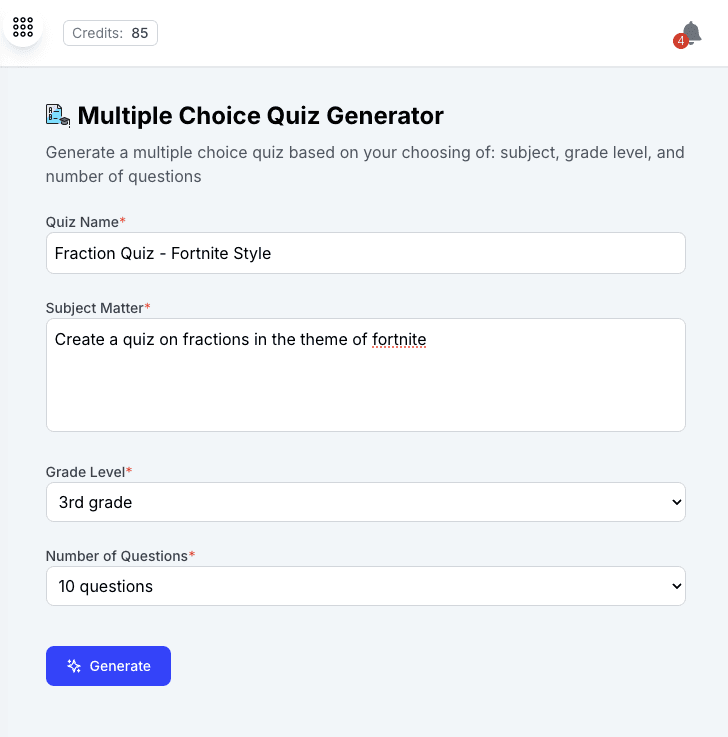Viewport: 728px width, 737px height.
Task: Click the Grade Level dropdown chevron arrow
Action: point(676,502)
